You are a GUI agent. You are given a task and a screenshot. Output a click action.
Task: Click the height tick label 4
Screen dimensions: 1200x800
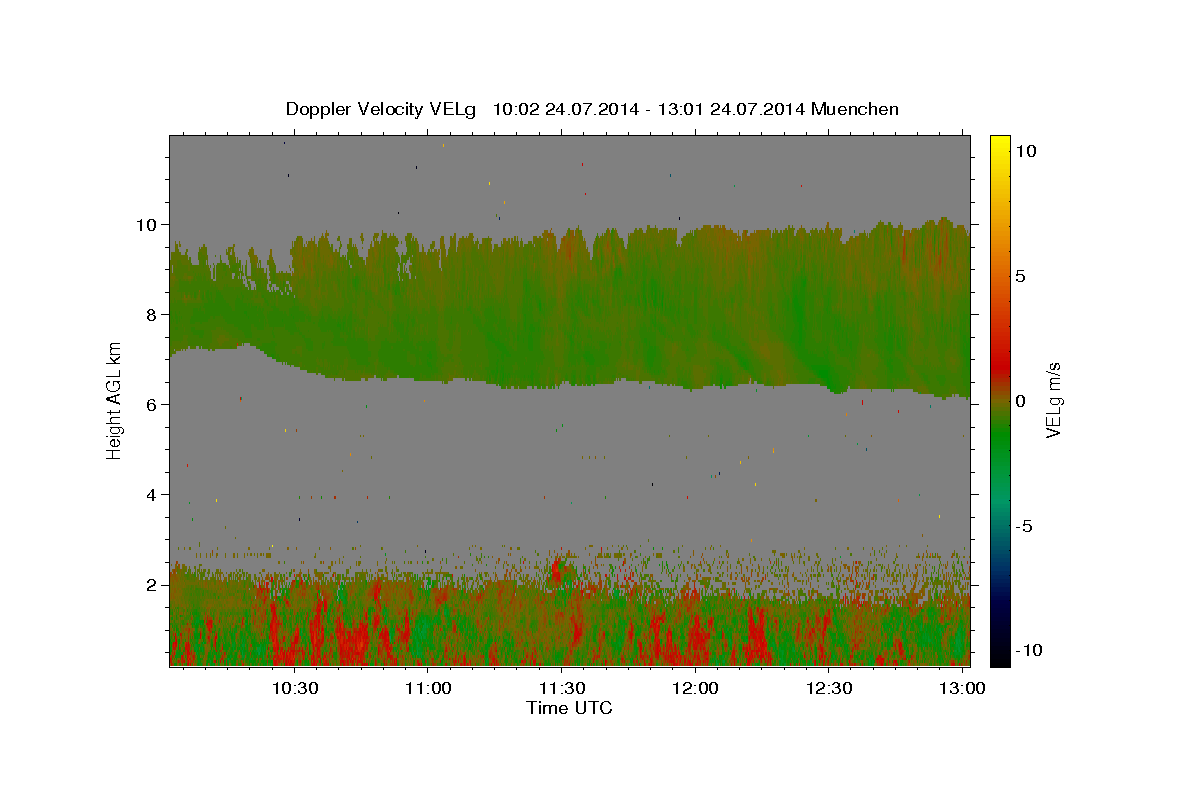pyautogui.click(x=151, y=495)
